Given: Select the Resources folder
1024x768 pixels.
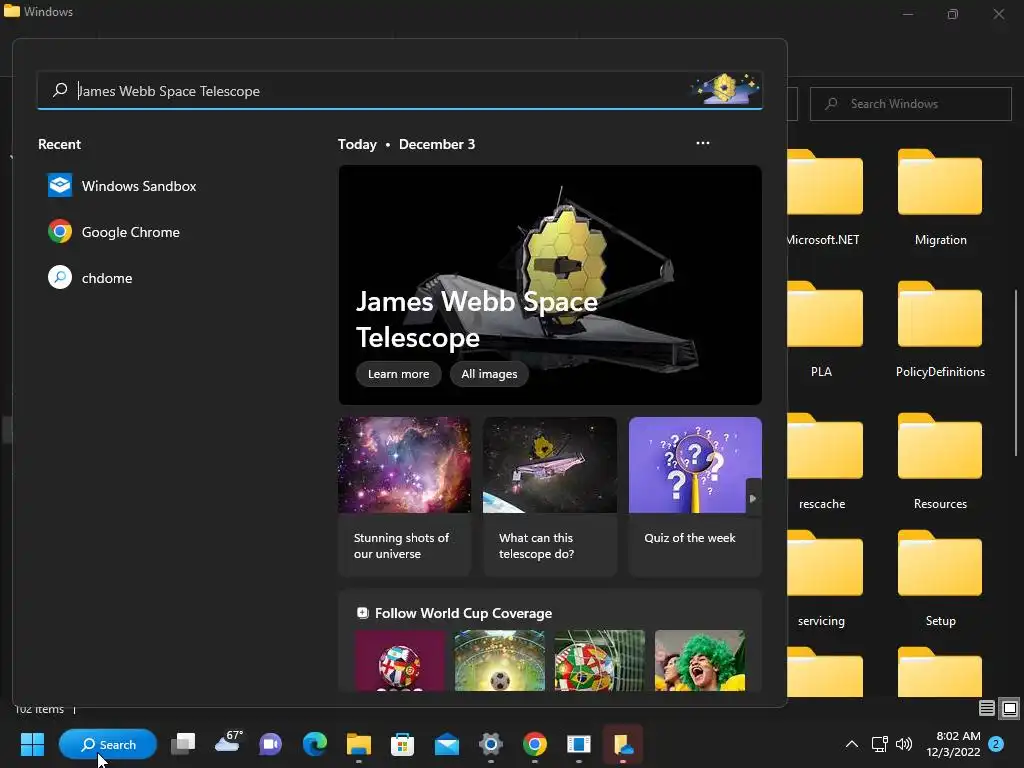Looking at the screenshot, I should (x=940, y=462).
